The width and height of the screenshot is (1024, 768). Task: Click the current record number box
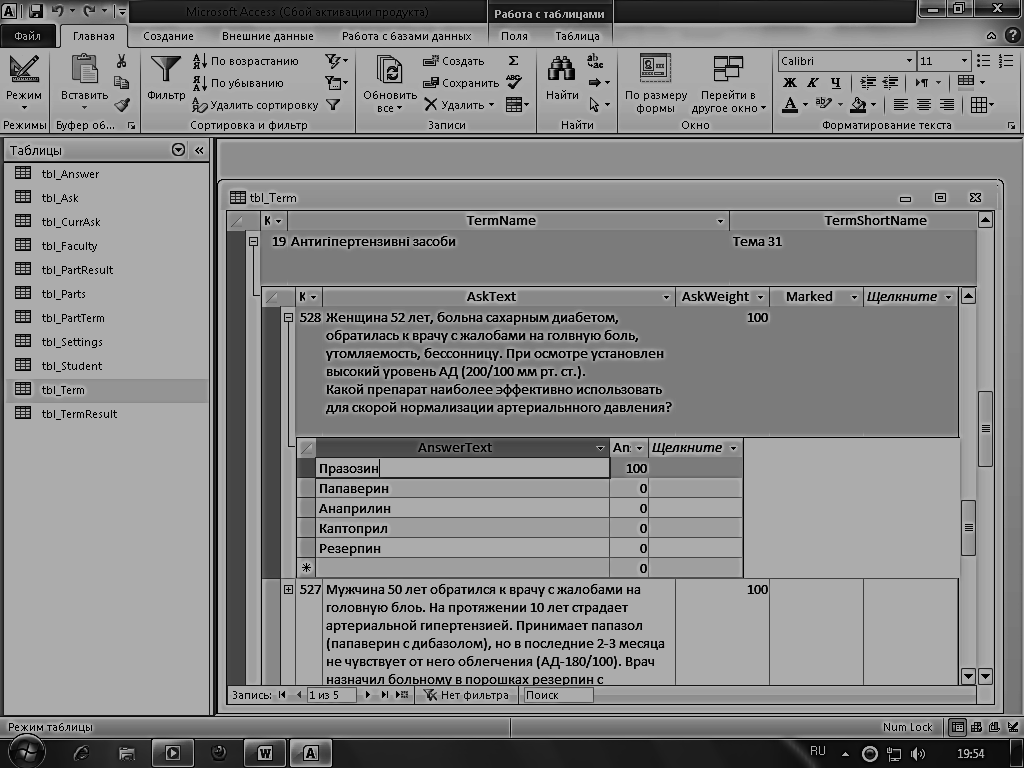(x=332, y=695)
